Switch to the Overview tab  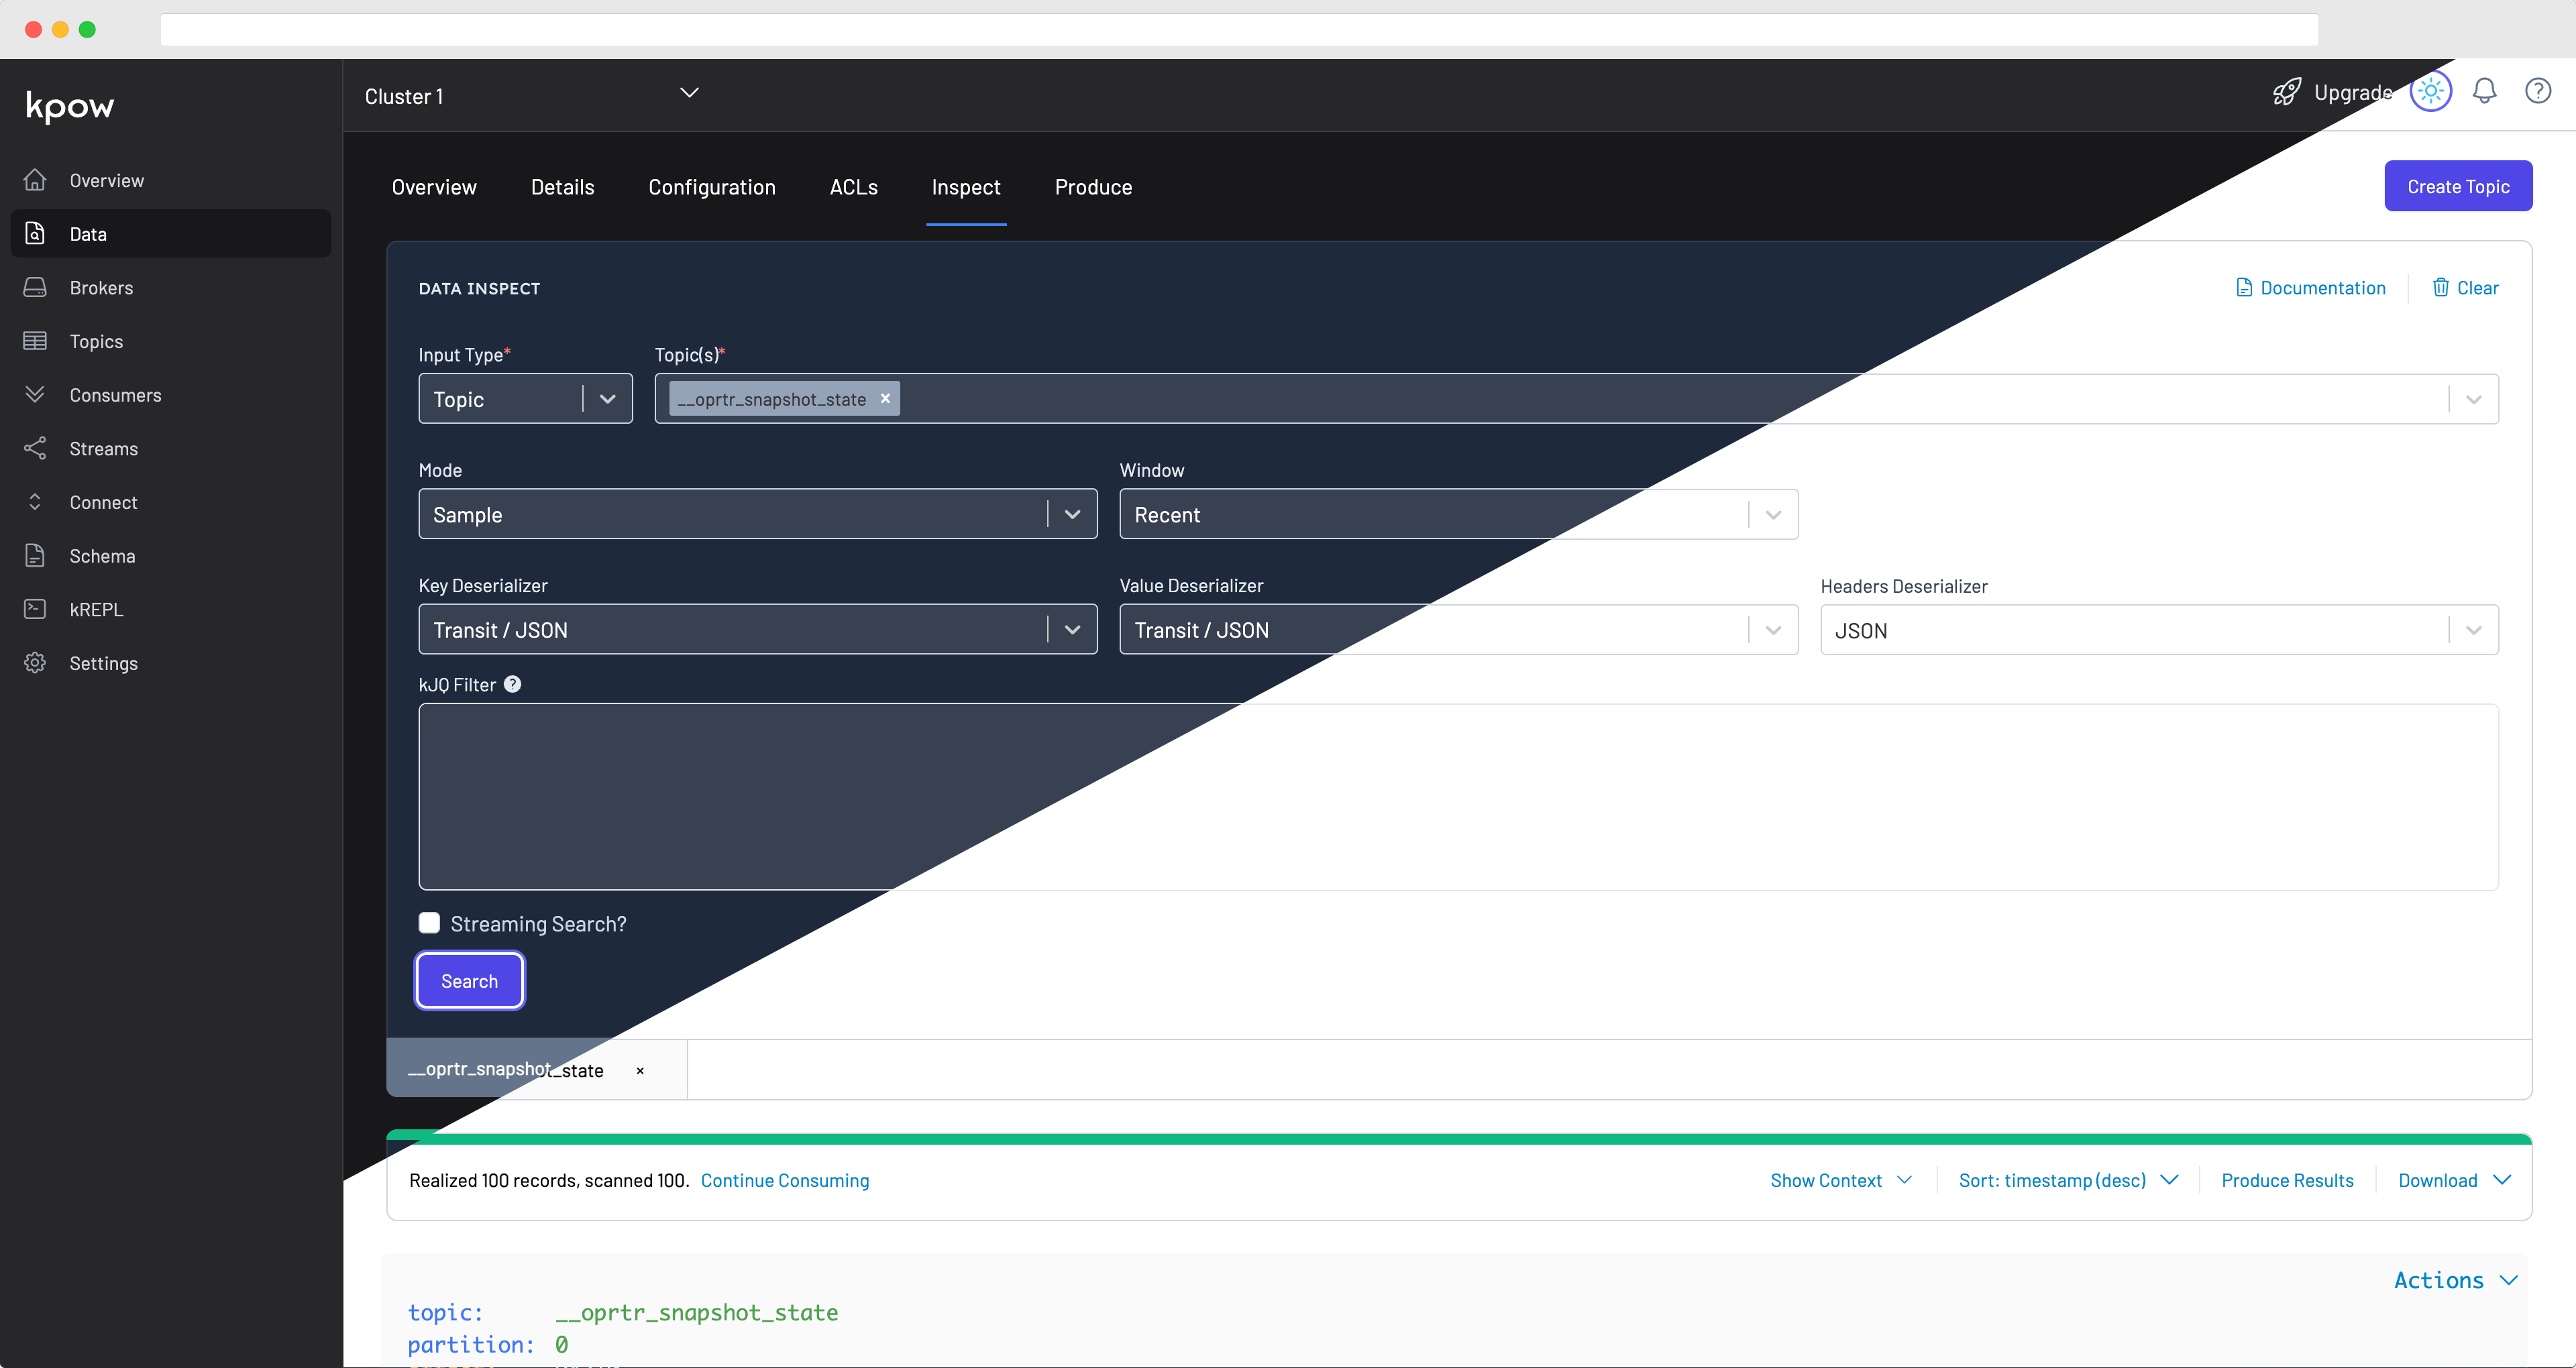[x=433, y=187]
